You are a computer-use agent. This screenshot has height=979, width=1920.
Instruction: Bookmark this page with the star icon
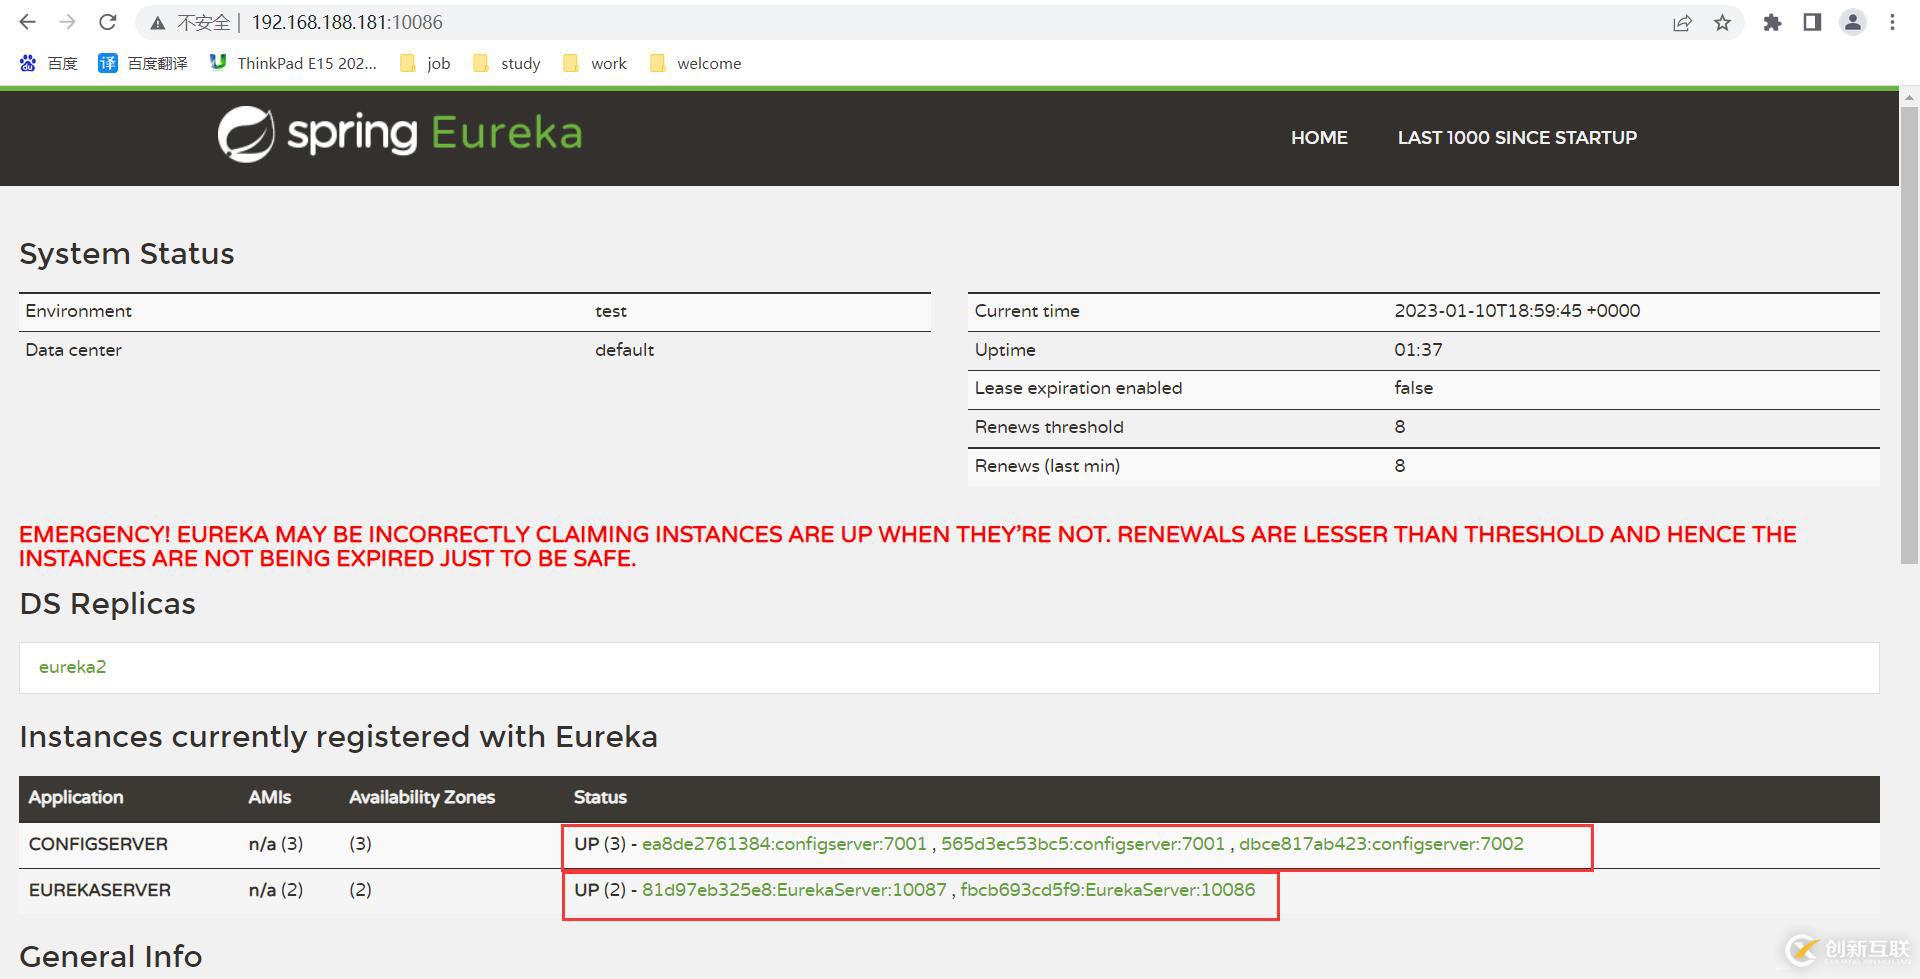[1722, 22]
